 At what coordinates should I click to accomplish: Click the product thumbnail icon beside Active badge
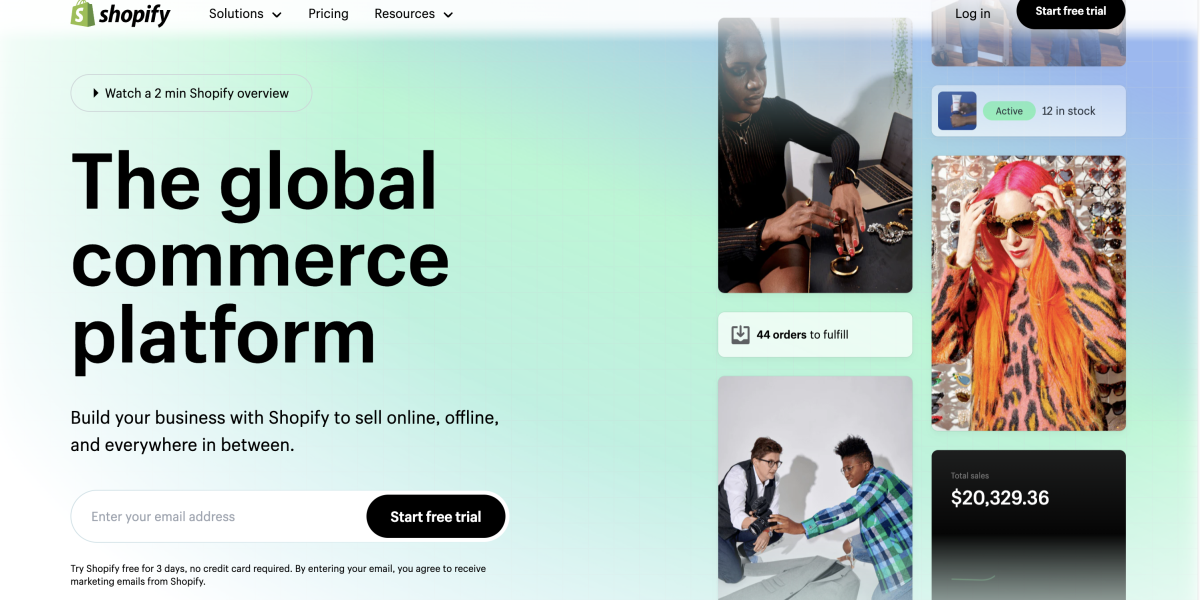[x=957, y=111]
